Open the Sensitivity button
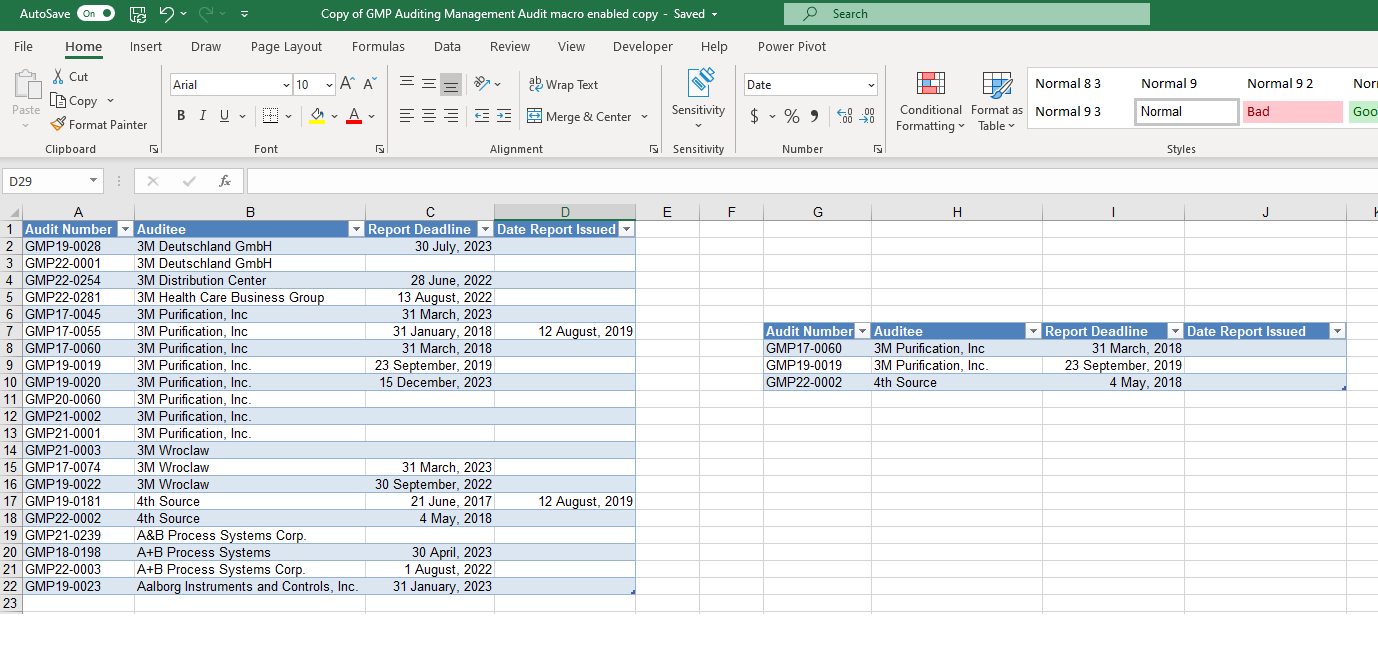This screenshot has height=648, width=1378. 698,97
